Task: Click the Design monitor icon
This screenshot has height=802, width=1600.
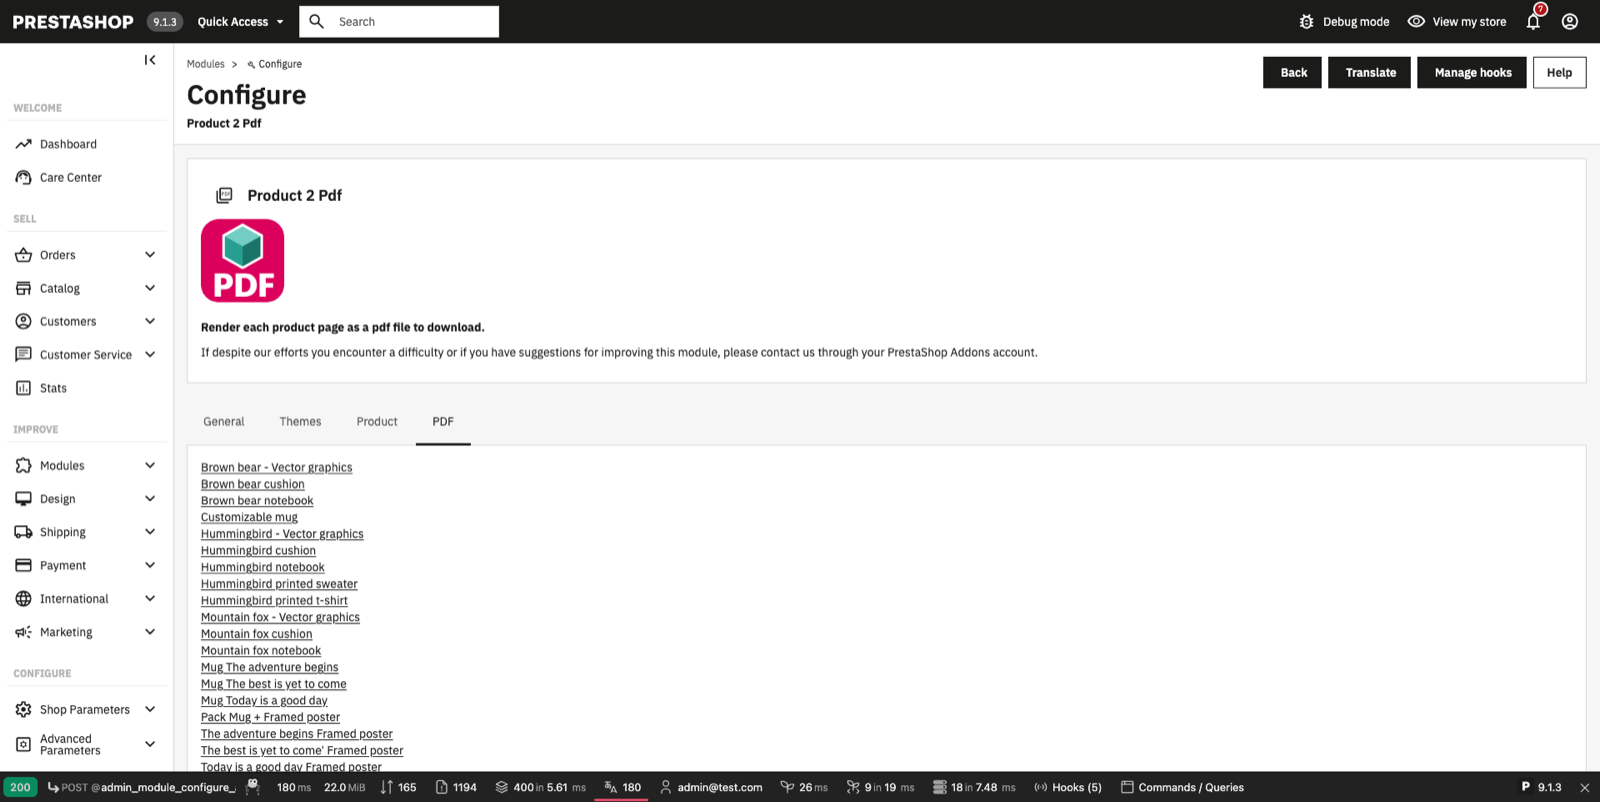Action: tap(23, 499)
